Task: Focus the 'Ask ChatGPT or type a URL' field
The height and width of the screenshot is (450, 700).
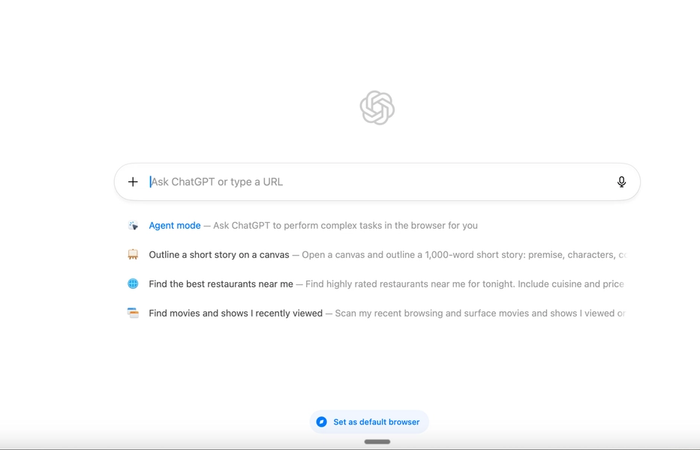Action: 379,182
